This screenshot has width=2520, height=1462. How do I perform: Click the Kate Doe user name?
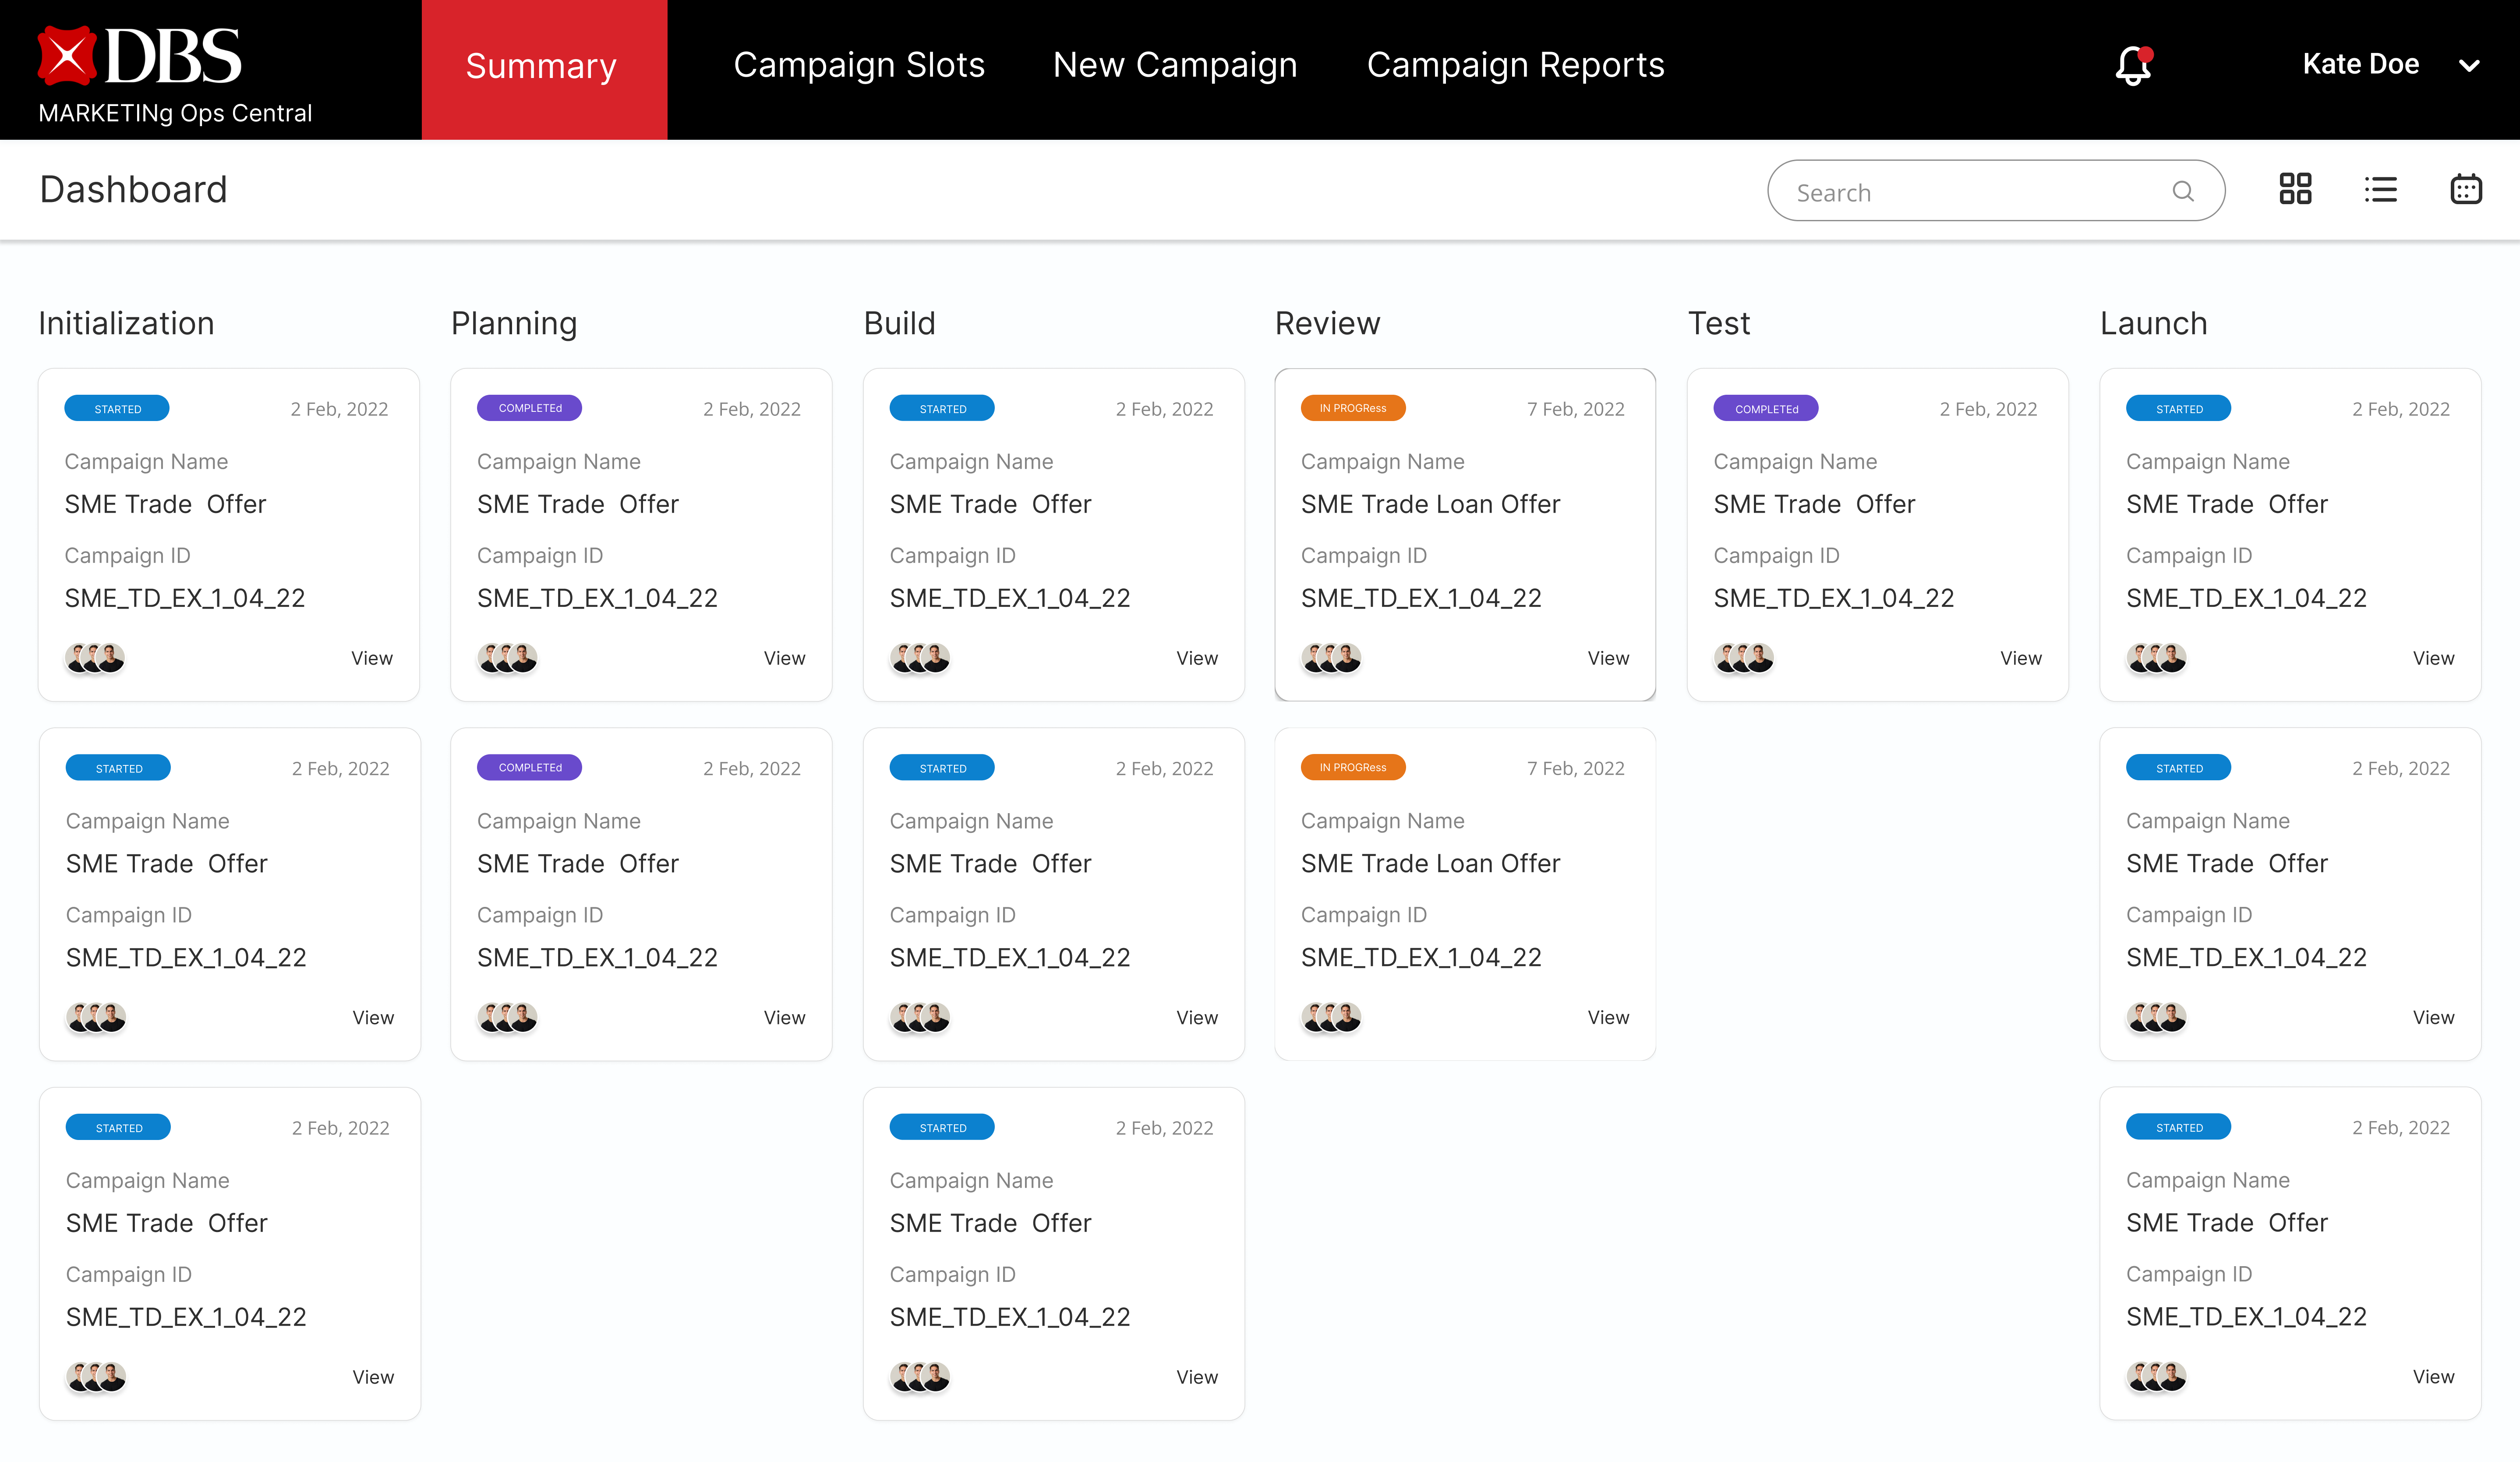tap(2360, 65)
